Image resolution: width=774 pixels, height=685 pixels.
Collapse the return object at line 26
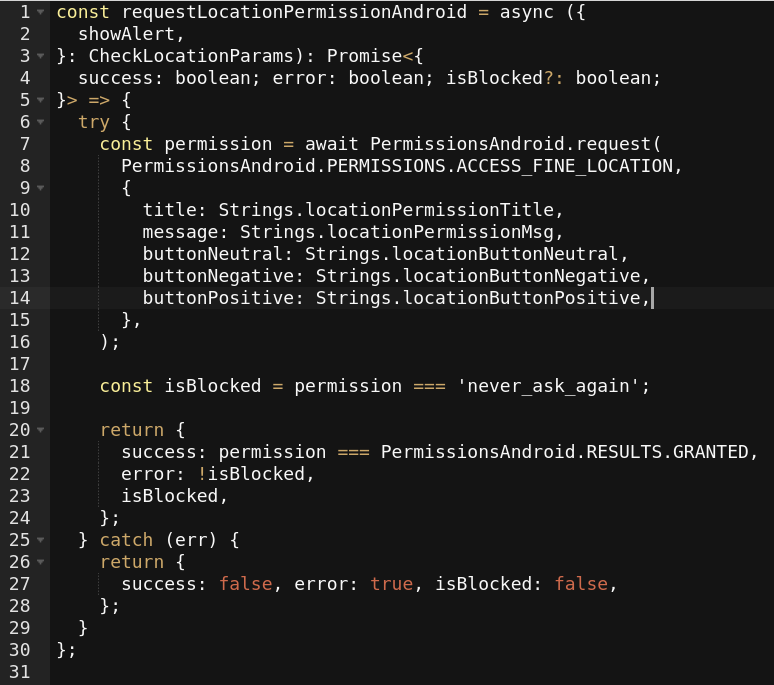(x=40, y=562)
